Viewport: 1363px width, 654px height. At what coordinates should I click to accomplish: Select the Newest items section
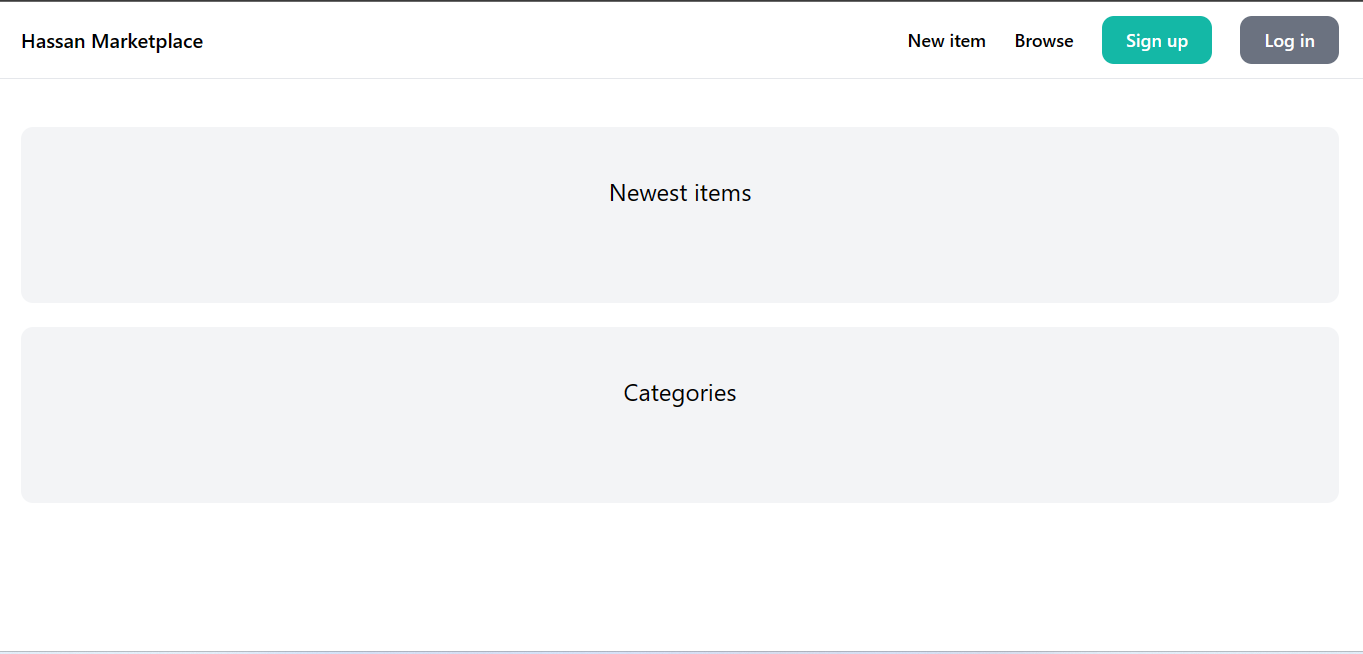[x=679, y=193]
